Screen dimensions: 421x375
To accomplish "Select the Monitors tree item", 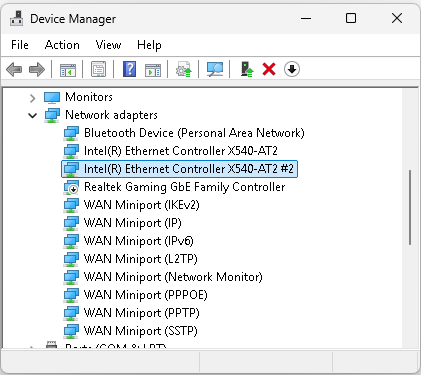I will 89,97.
